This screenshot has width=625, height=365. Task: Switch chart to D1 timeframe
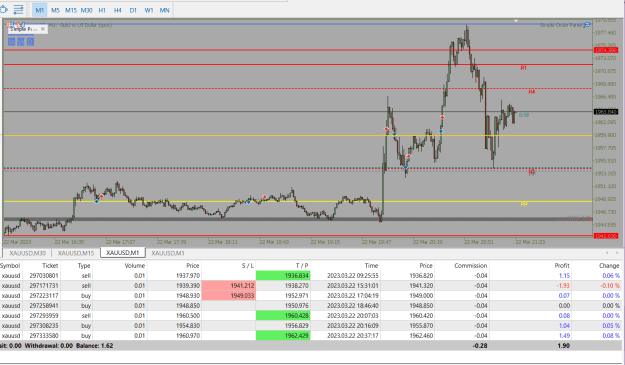point(133,10)
